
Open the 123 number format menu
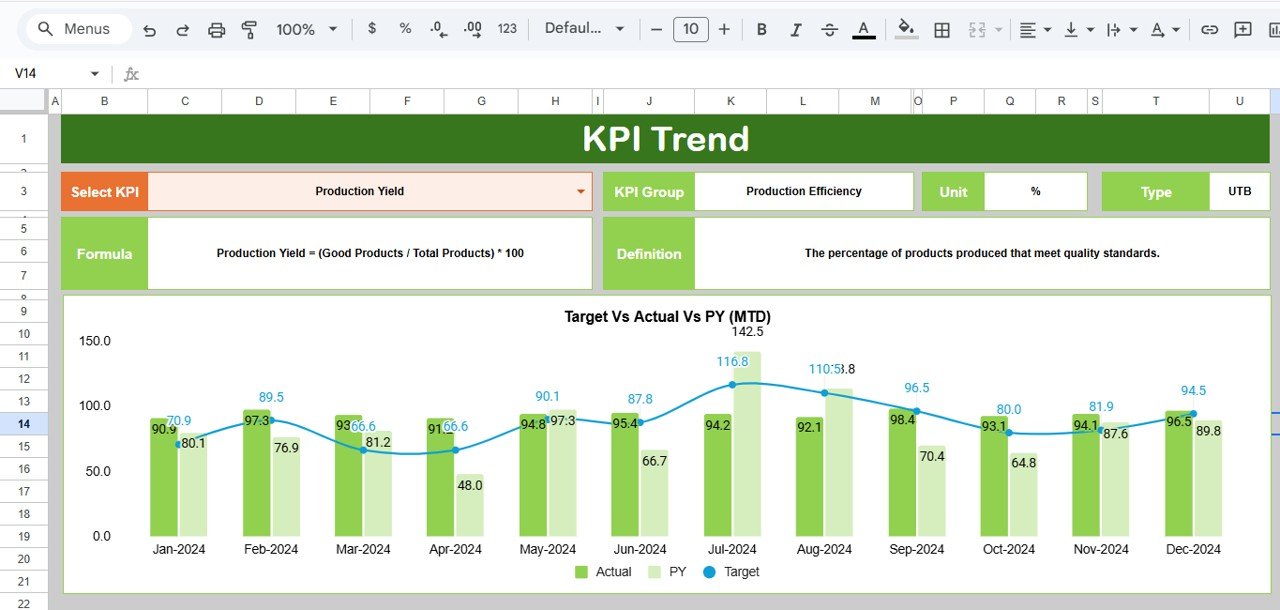point(507,29)
